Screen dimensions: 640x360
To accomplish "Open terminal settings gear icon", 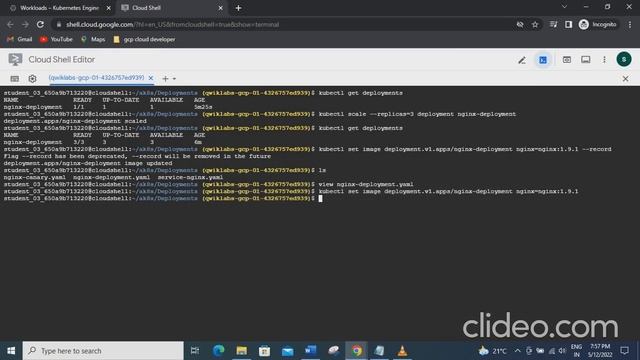I will point(33,78).
